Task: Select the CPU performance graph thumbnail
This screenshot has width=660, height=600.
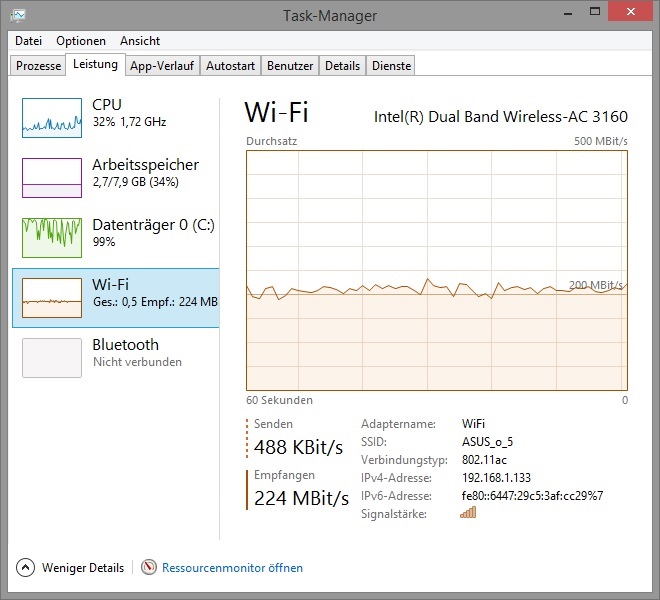Action: [52, 117]
